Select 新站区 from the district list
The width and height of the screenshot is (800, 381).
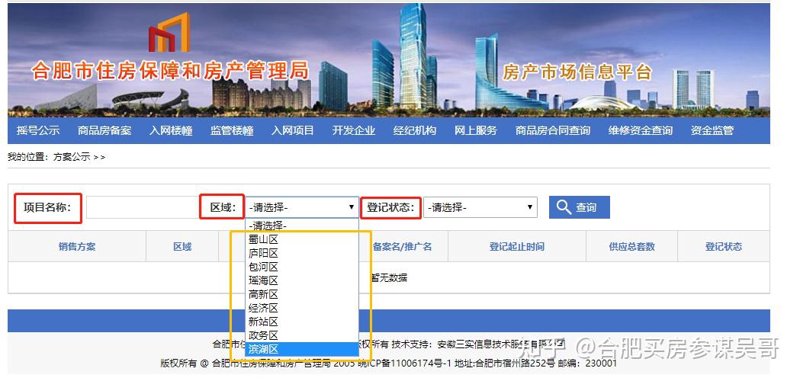tap(302, 322)
